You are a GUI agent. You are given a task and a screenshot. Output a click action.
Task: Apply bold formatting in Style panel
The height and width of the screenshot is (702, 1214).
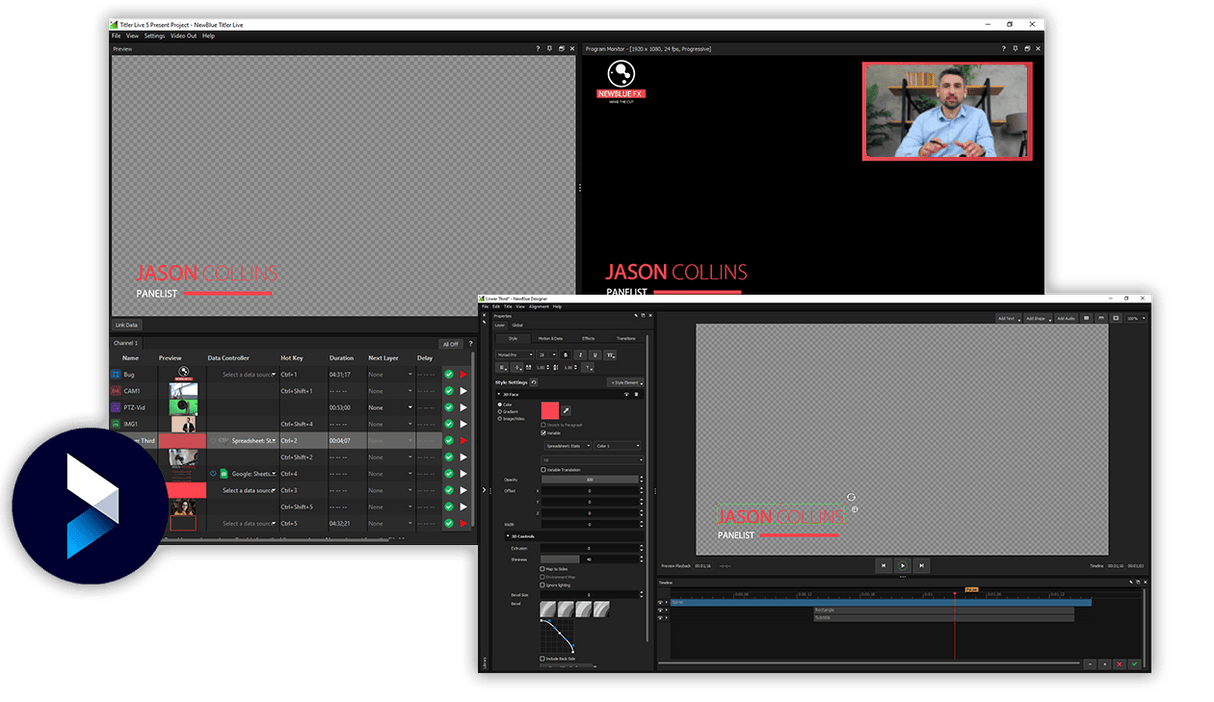[565, 355]
